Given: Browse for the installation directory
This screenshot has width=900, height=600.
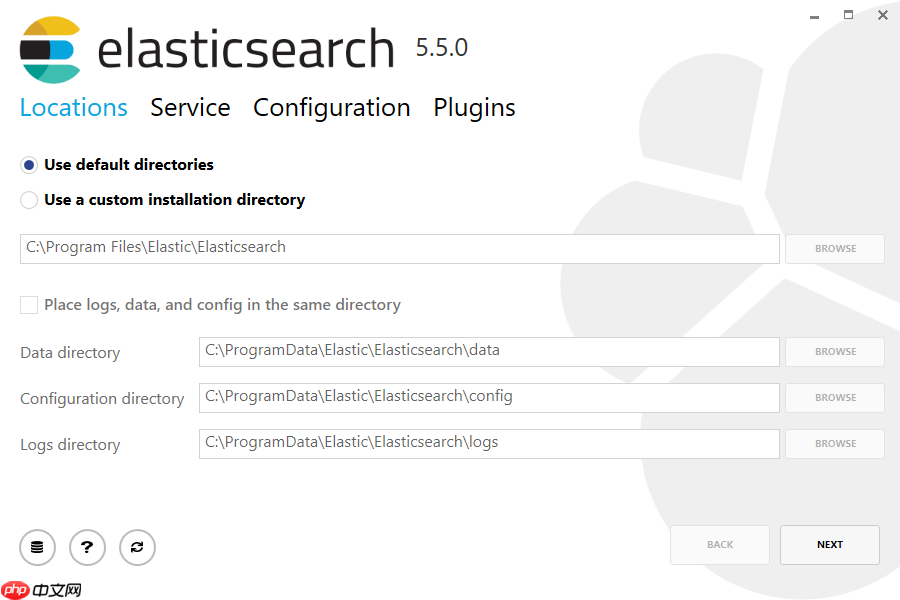Looking at the screenshot, I should click(834, 249).
